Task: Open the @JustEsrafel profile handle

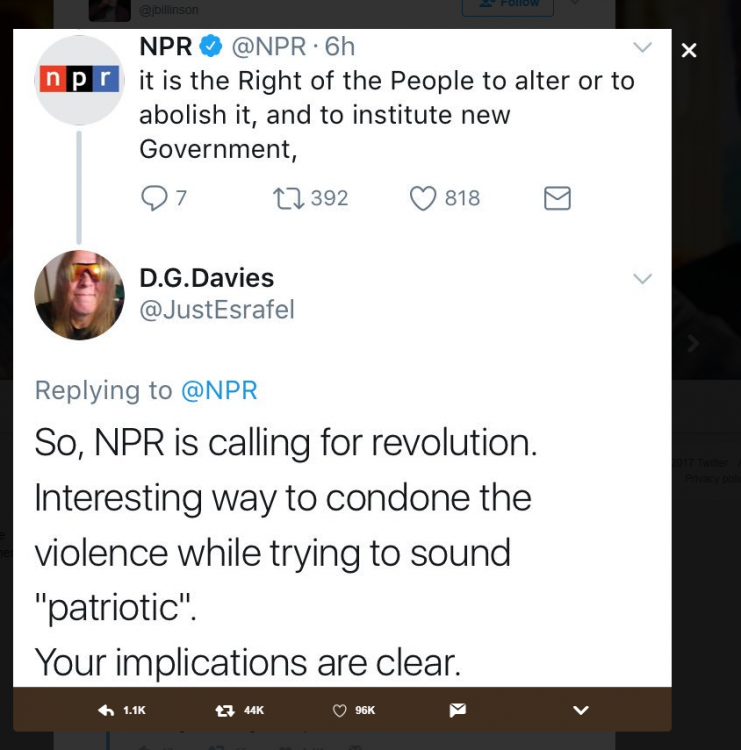Action: pos(217,309)
